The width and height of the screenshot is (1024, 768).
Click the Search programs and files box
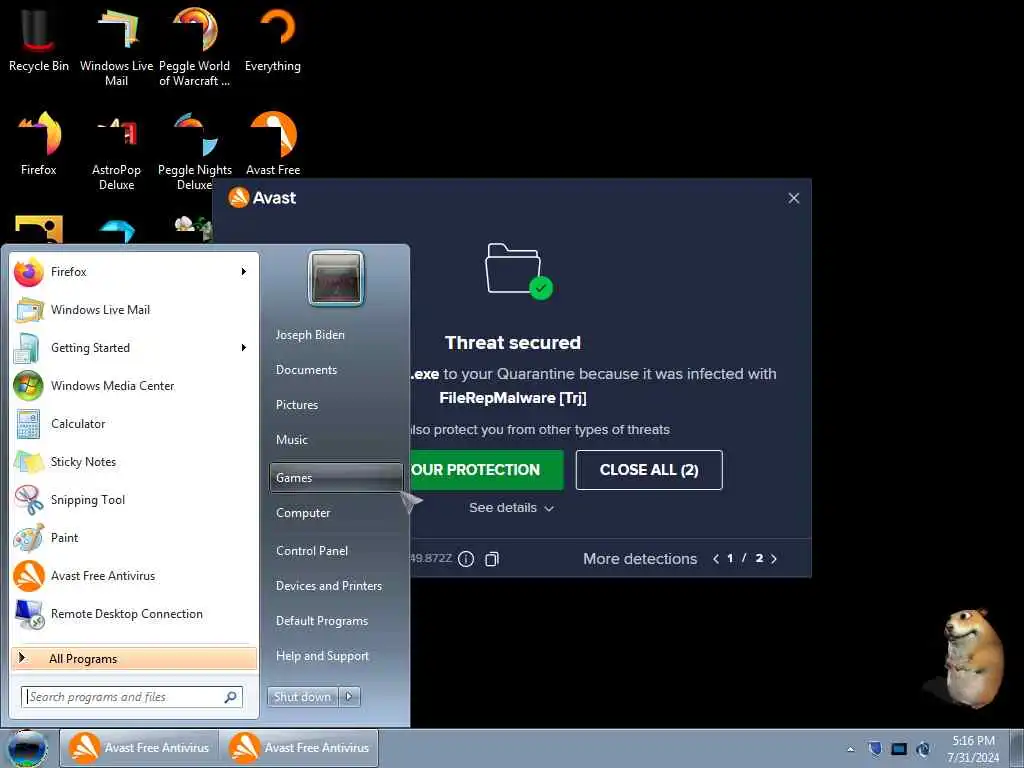pos(132,697)
